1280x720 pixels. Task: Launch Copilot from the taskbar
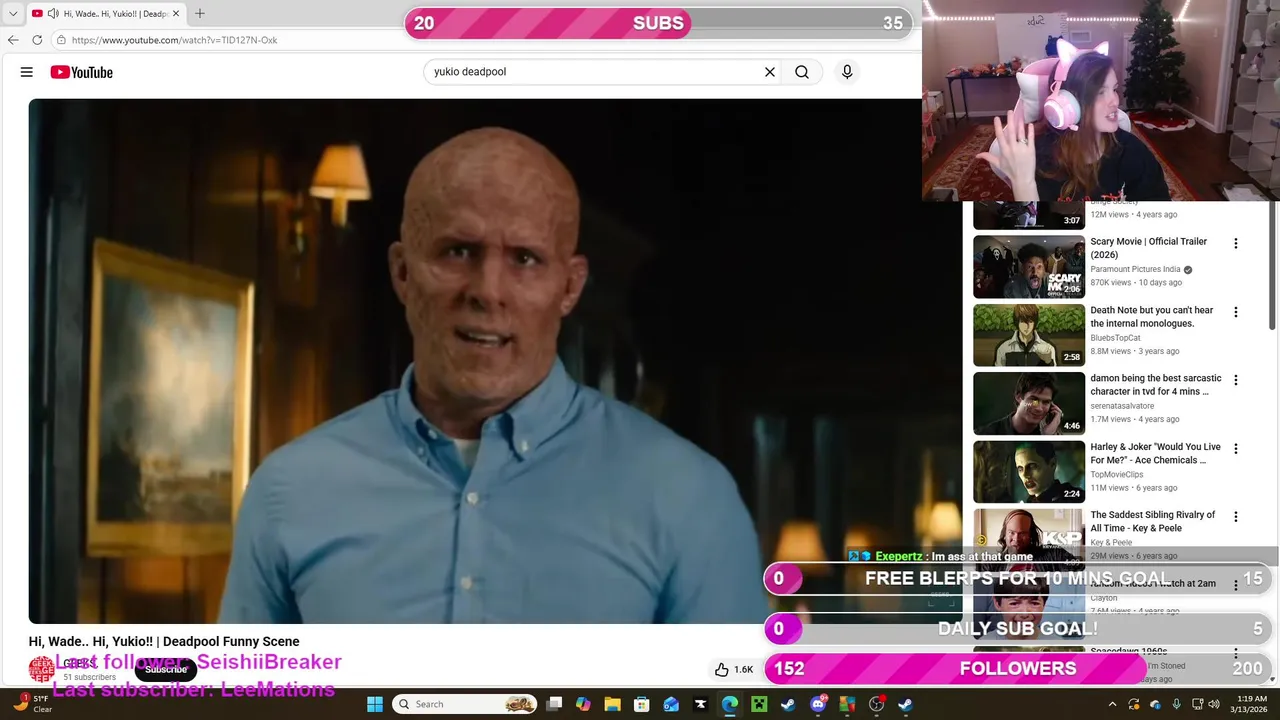pos(583,704)
